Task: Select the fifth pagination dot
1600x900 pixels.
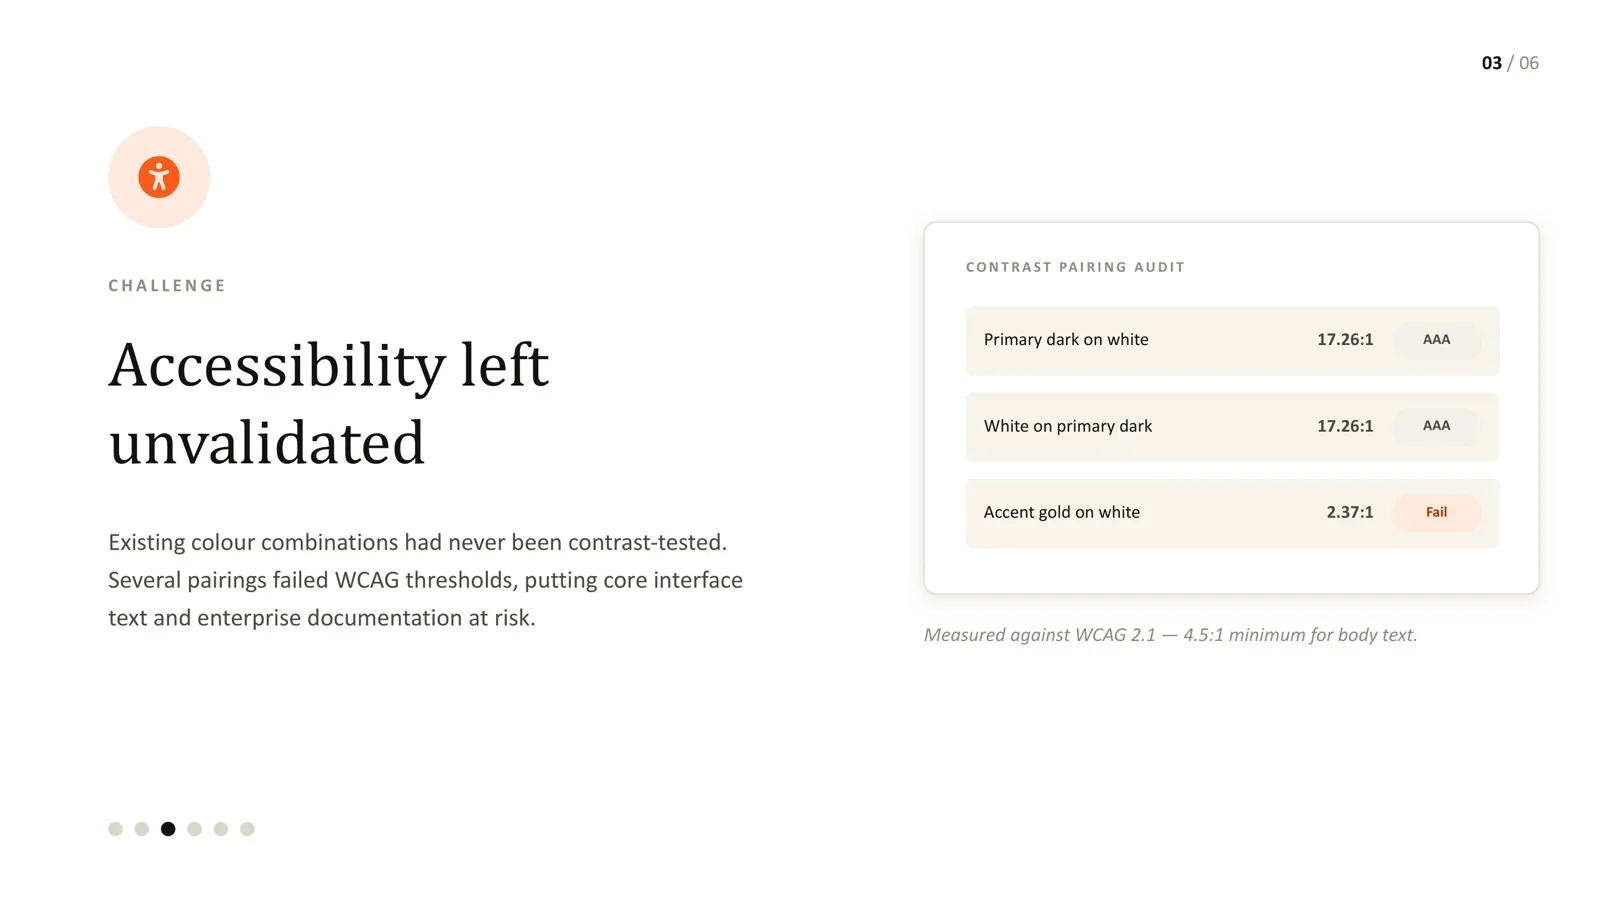Action: click(221, 829)
